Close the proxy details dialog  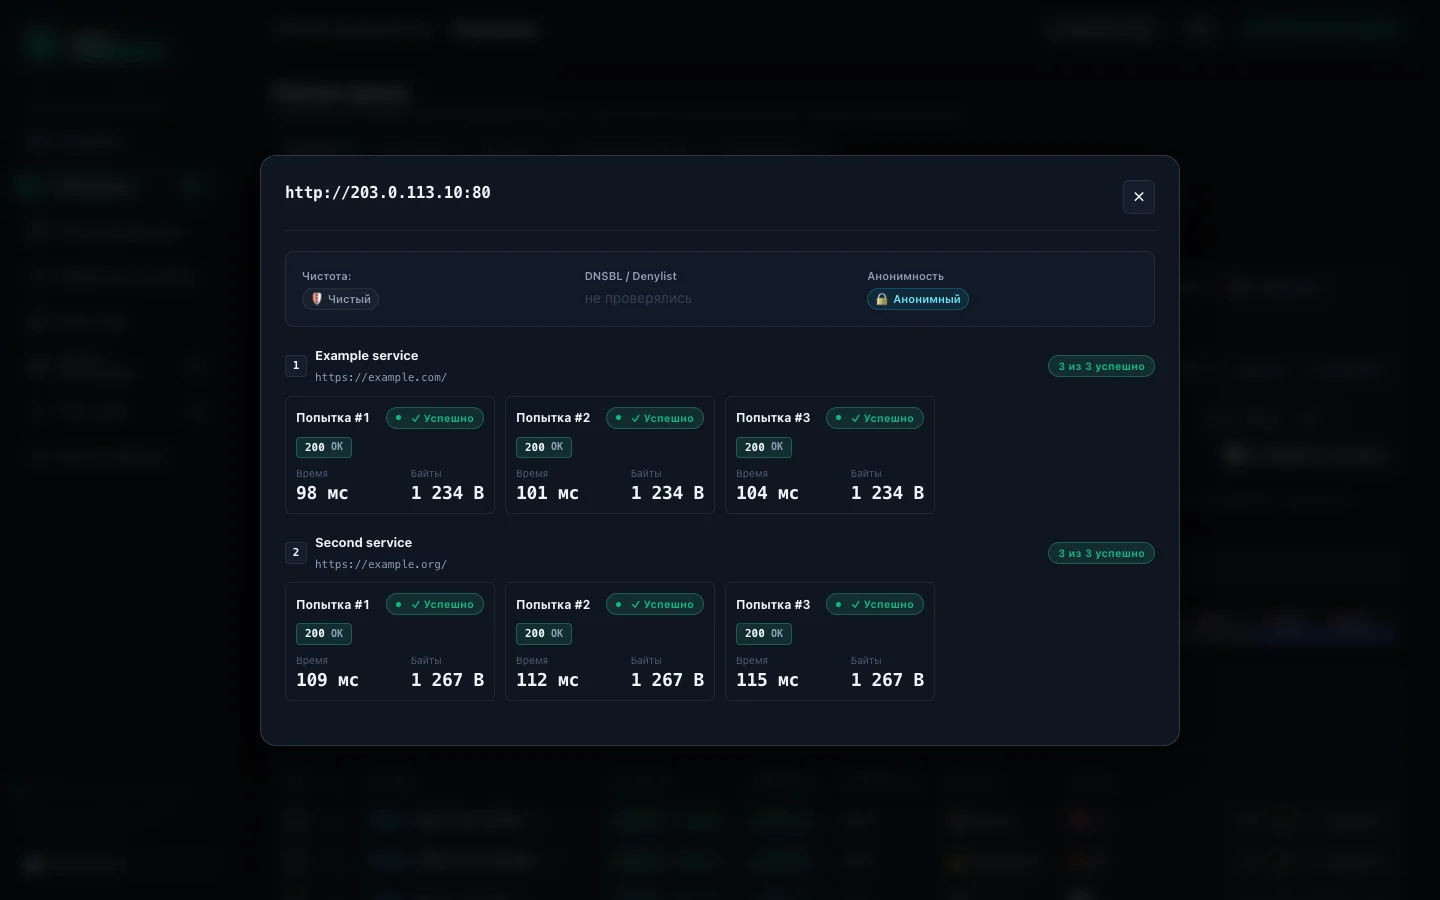point(1138,197)
